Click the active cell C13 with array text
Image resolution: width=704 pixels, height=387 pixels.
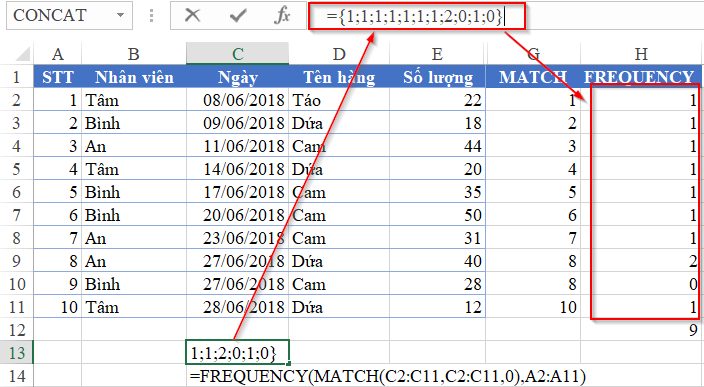(238, 352)
